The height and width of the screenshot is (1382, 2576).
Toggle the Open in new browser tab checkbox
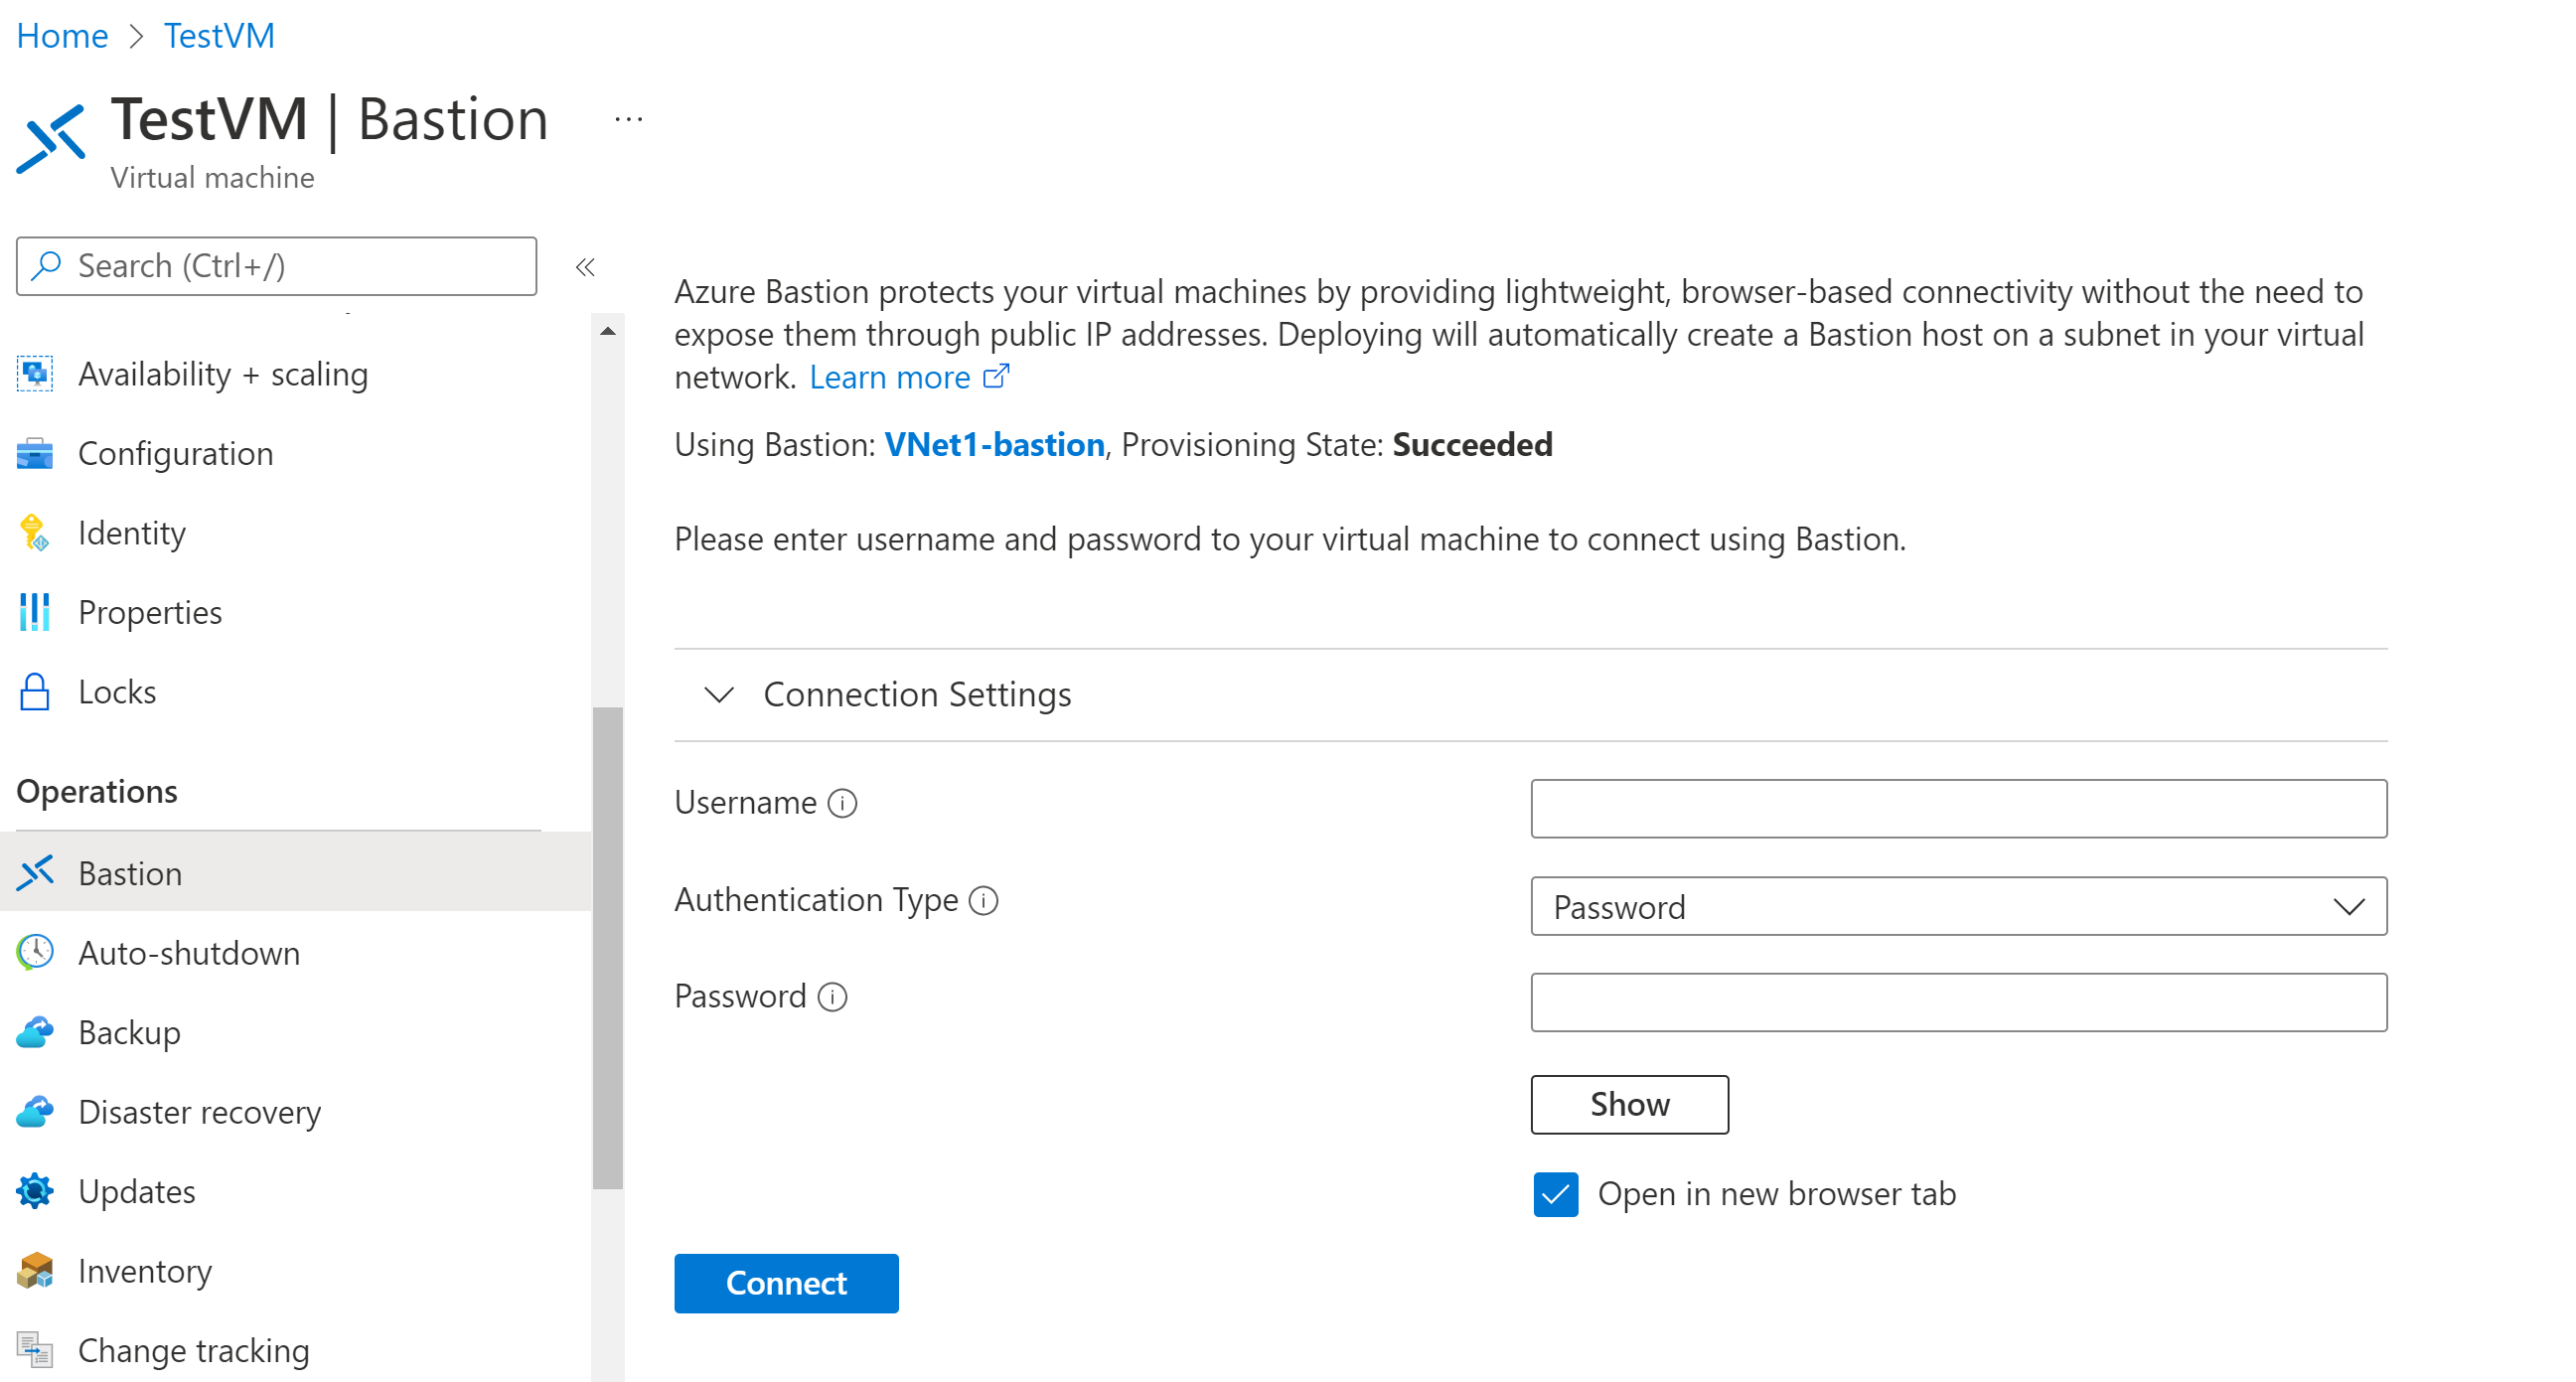pos(1557,1193)
